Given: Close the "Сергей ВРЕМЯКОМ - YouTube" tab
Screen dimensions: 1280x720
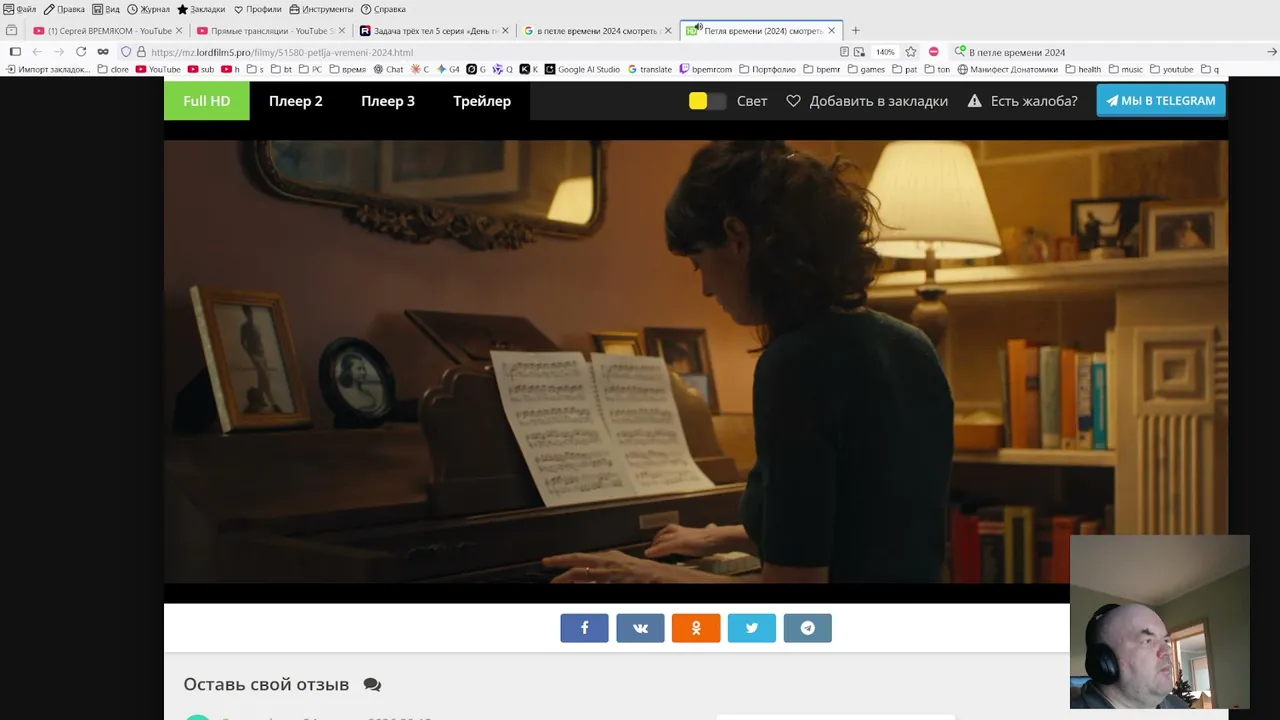Looking at the screenshot, I should click(x=179, y=31).
